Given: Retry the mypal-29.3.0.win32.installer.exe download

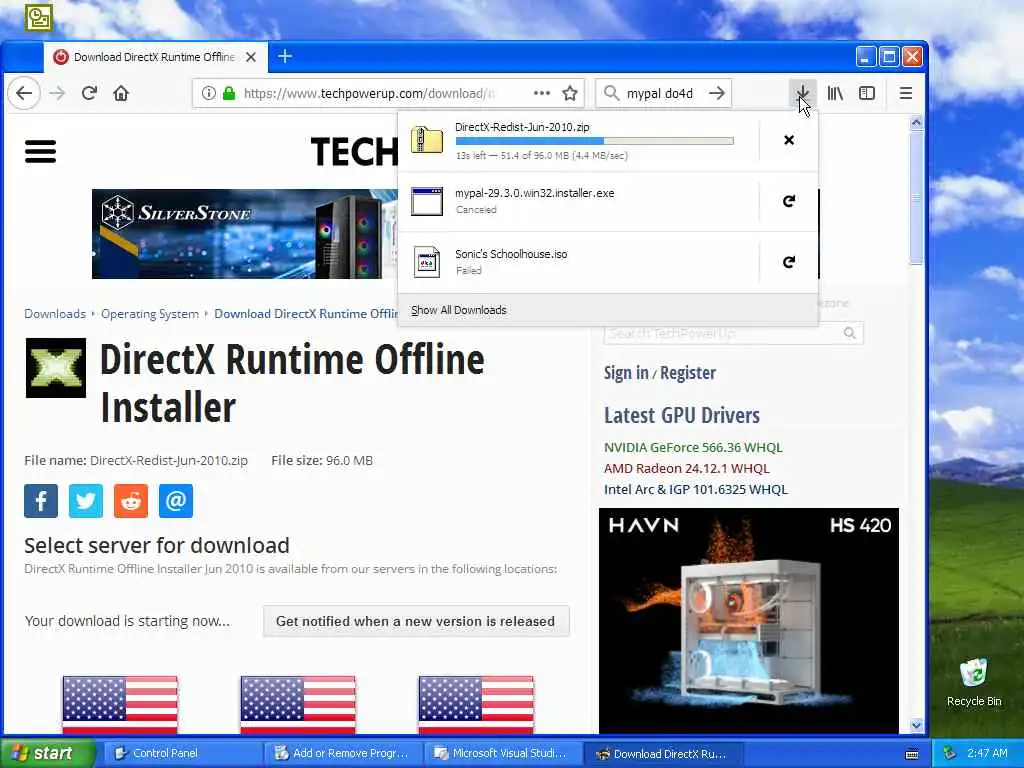Looking at the screenshot, I should click(x=789, y=200).
